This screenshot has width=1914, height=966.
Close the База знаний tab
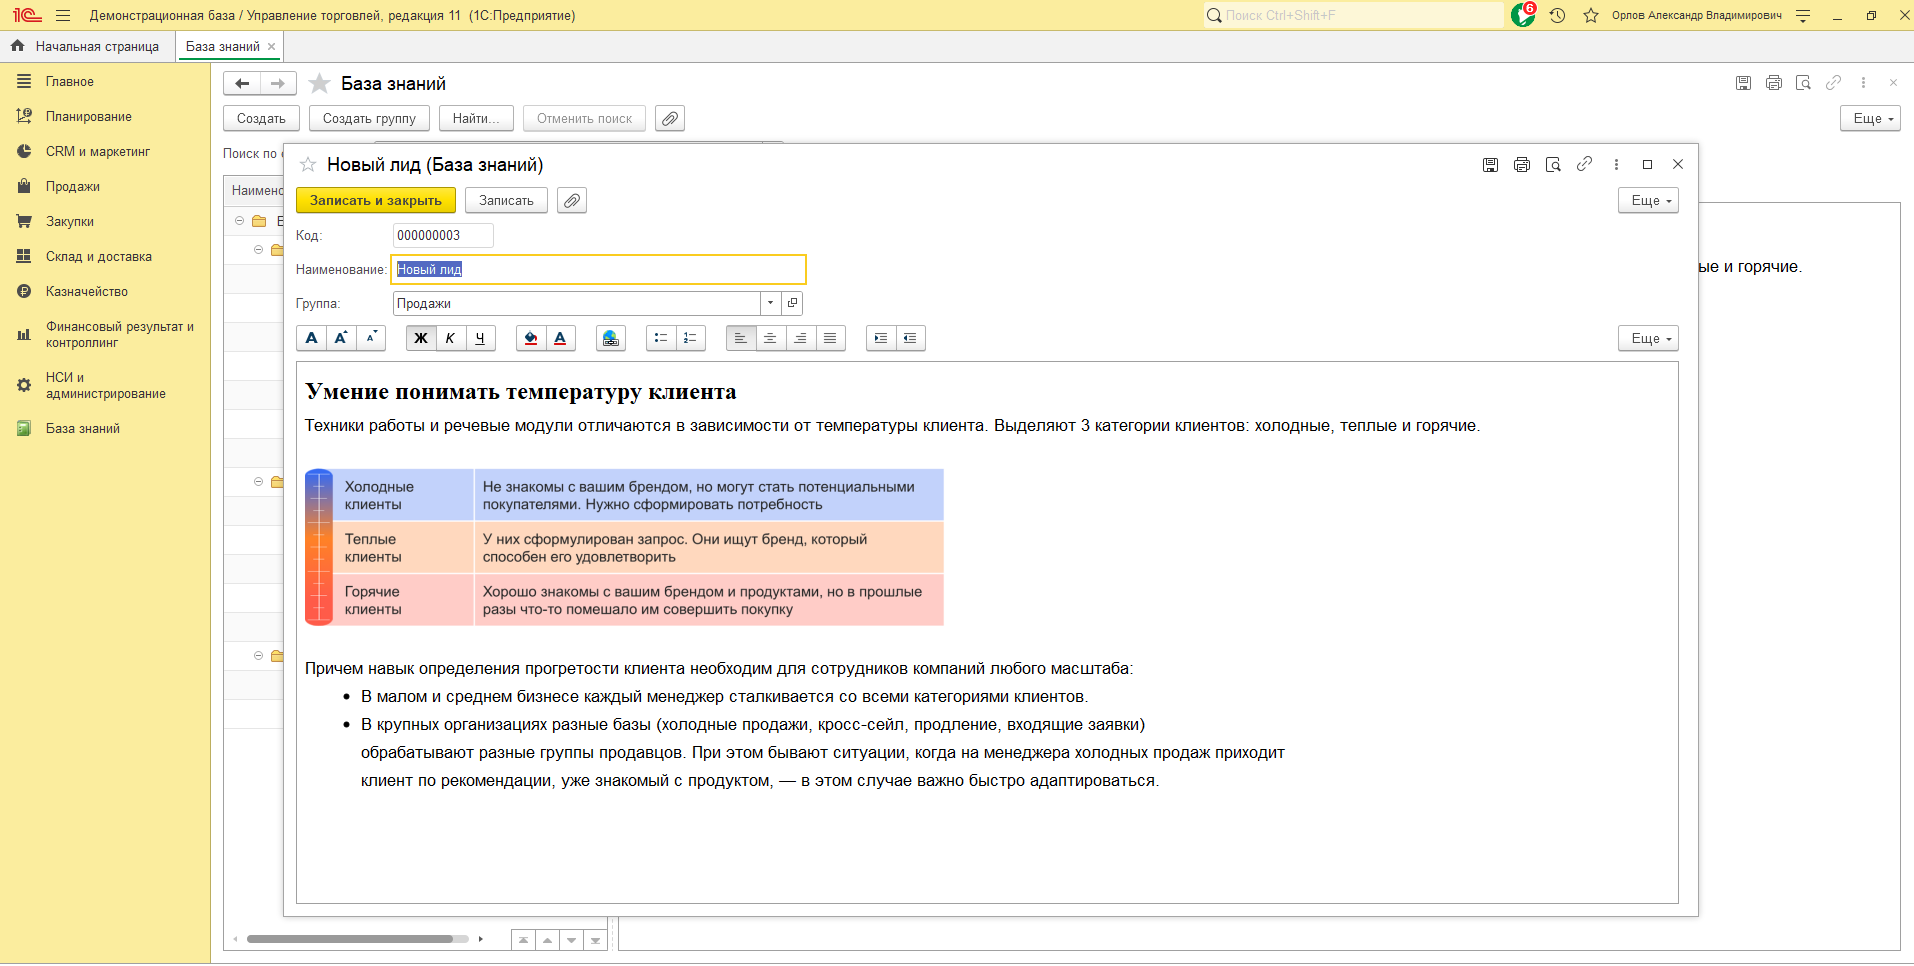(271, 46)
